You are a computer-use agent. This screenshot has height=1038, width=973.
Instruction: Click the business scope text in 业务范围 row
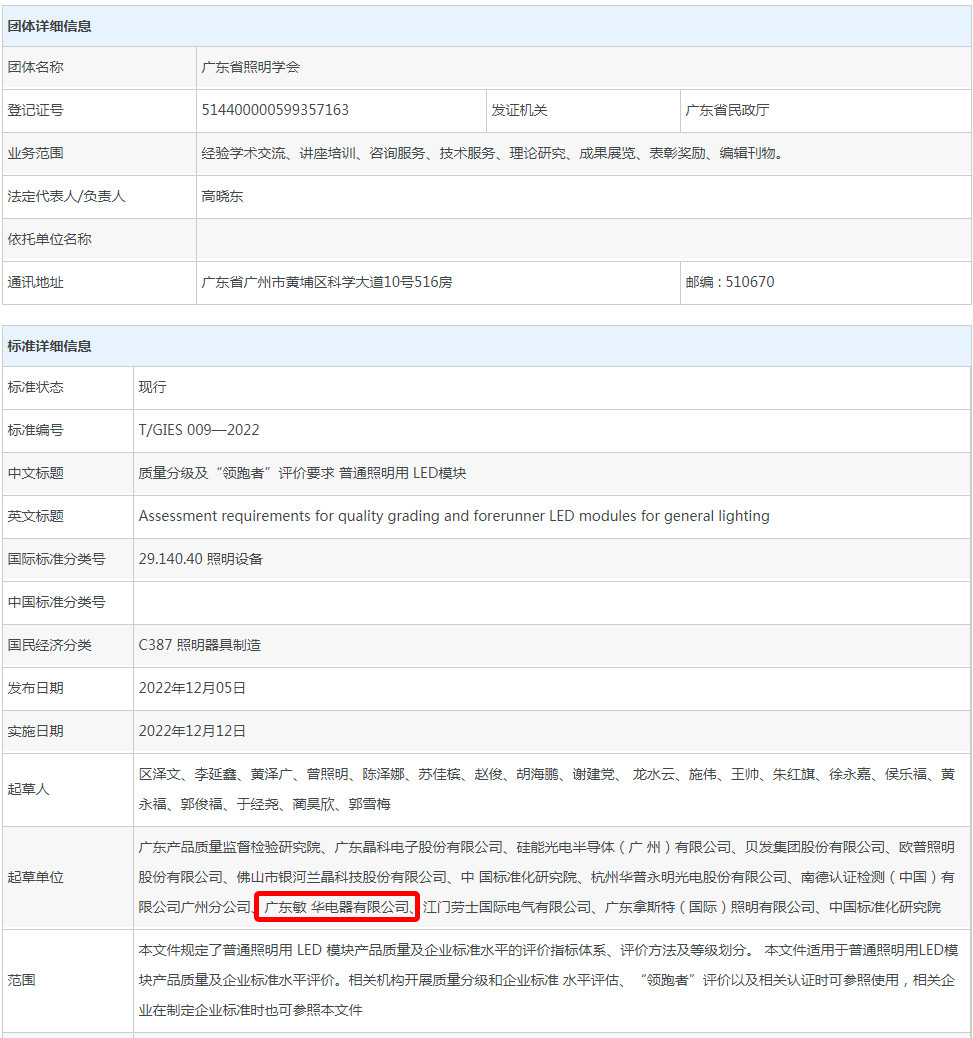[x=491, y=153]
